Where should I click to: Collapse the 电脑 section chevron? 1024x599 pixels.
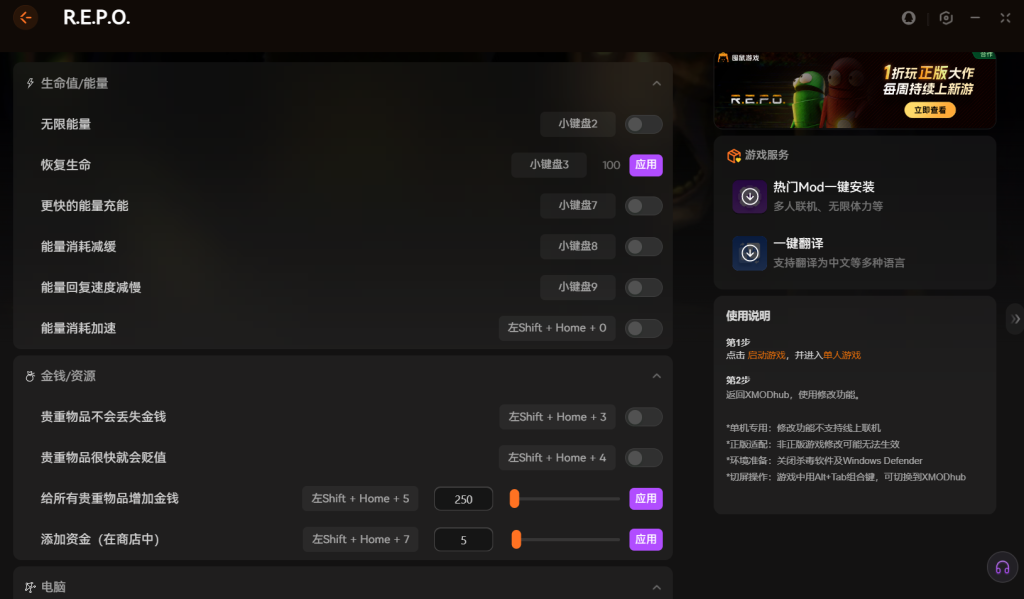[x=656, y=587]
